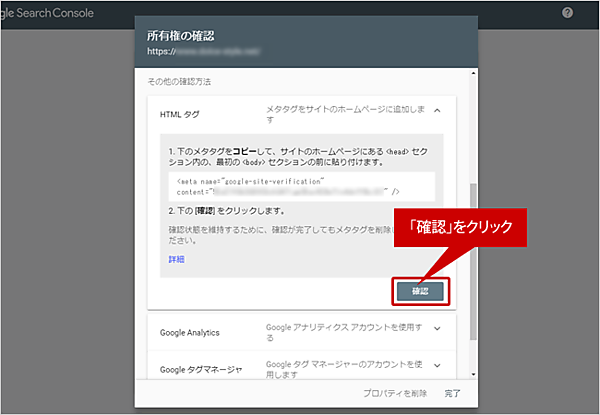Click the 所有権の確認 dialog title
600x415 pixels.
pos(181,36)
